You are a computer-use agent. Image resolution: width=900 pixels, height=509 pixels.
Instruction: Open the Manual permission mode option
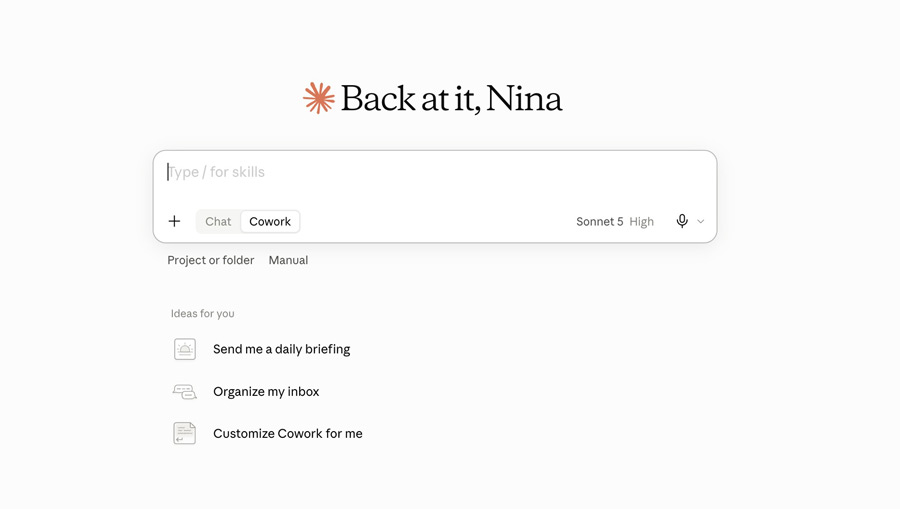288,260
